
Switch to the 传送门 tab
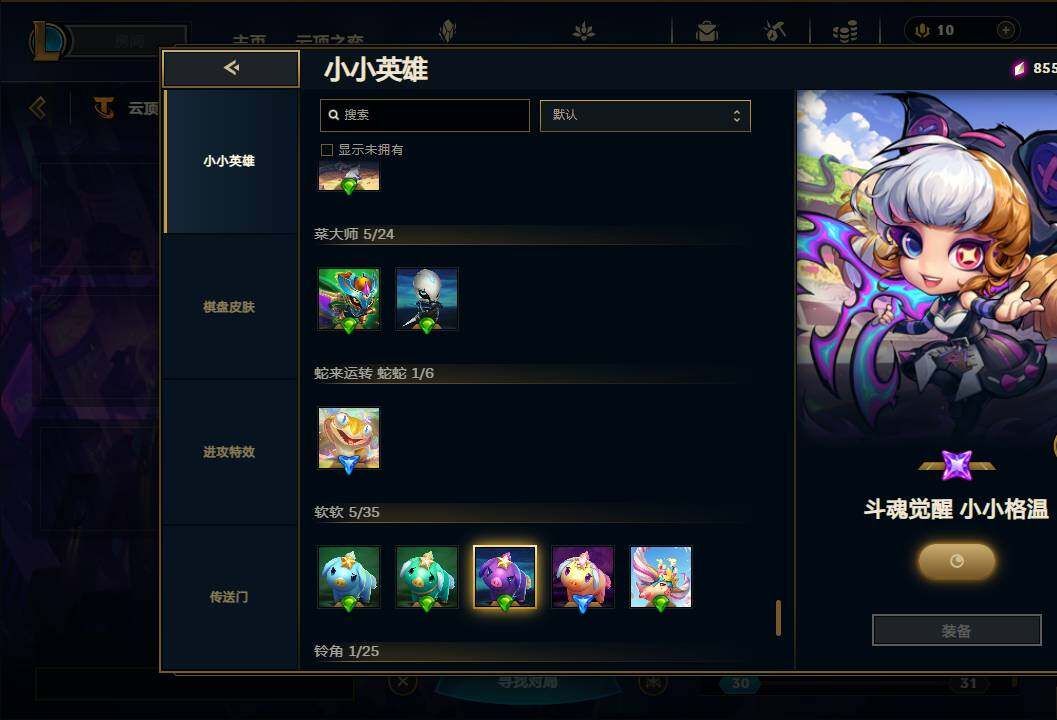click(229, 597)
